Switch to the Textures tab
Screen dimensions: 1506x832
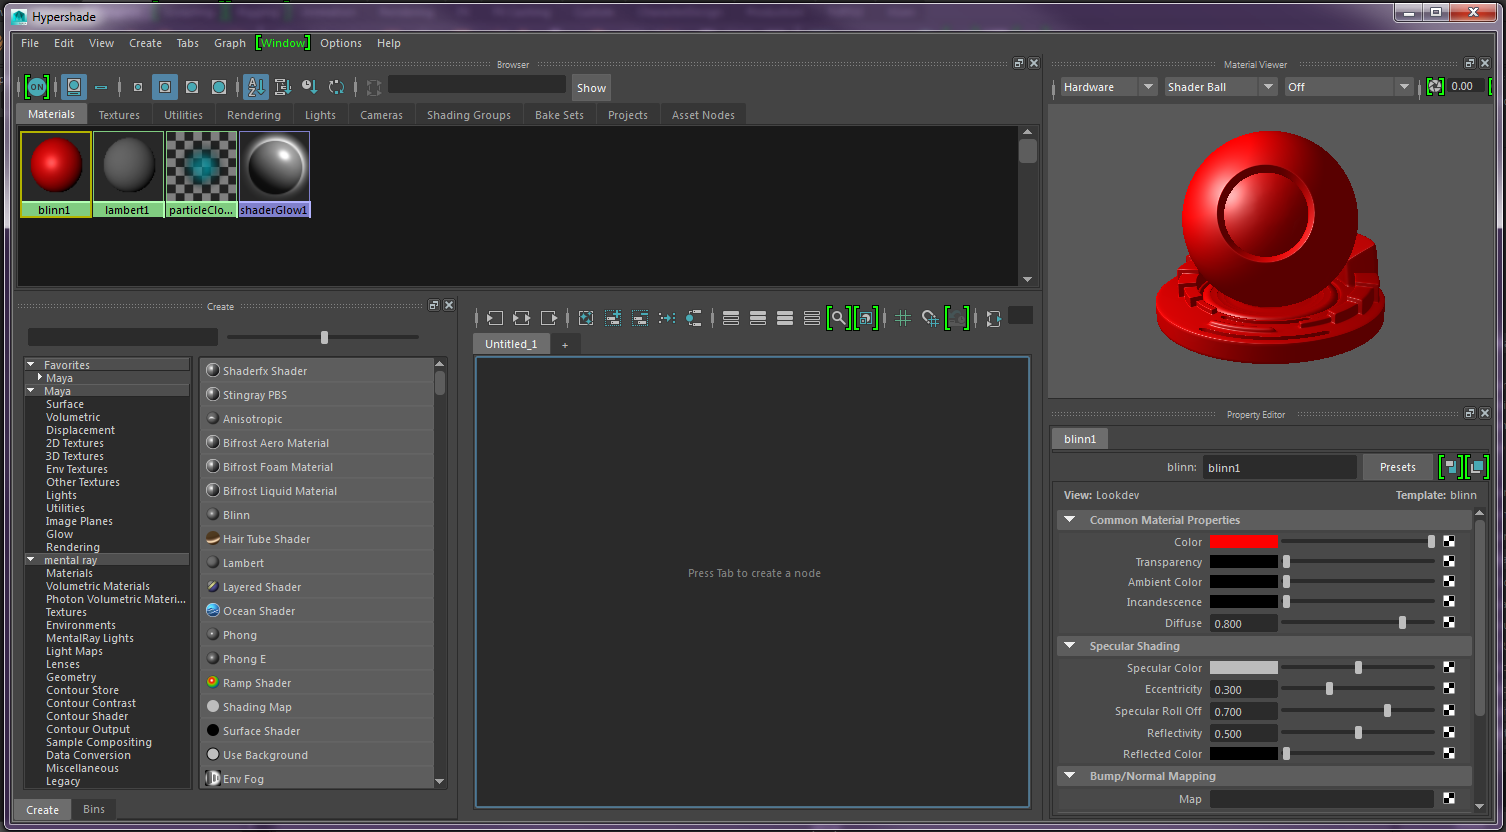[x=119, y=115]
